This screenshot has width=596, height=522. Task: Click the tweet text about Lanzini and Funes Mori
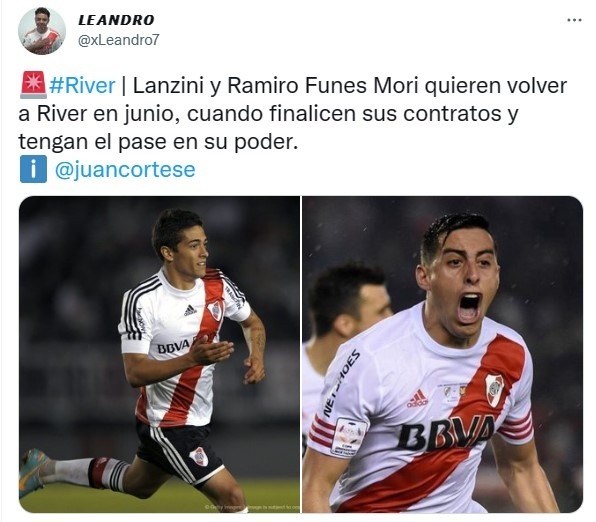point(293,114)
